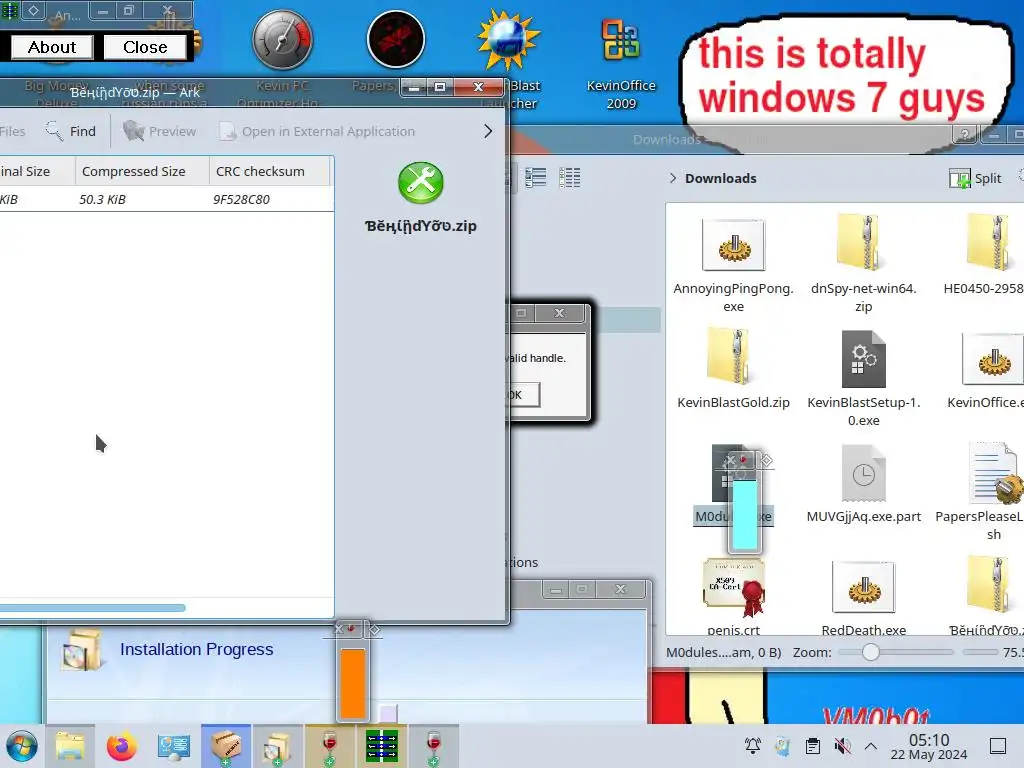1024x768 pixels.
Task: Switch file manager to details view
Action: pos(569,177)
